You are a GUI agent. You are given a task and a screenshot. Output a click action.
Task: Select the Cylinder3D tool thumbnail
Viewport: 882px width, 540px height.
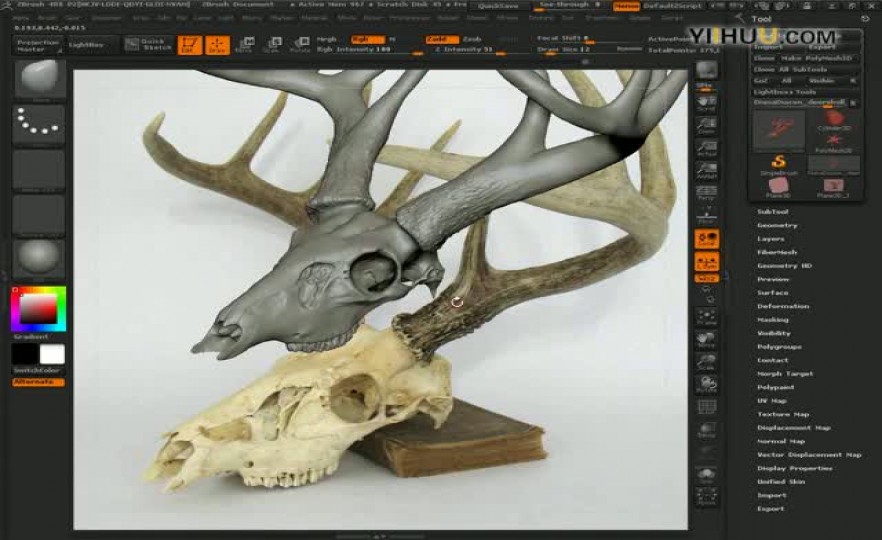[x=834, y=120]
